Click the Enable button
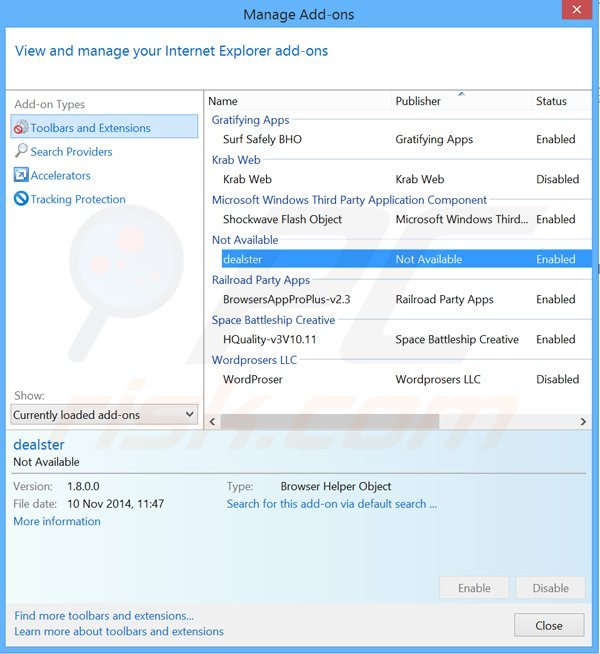This screenshot has height=654, width=600. [474, 588]
